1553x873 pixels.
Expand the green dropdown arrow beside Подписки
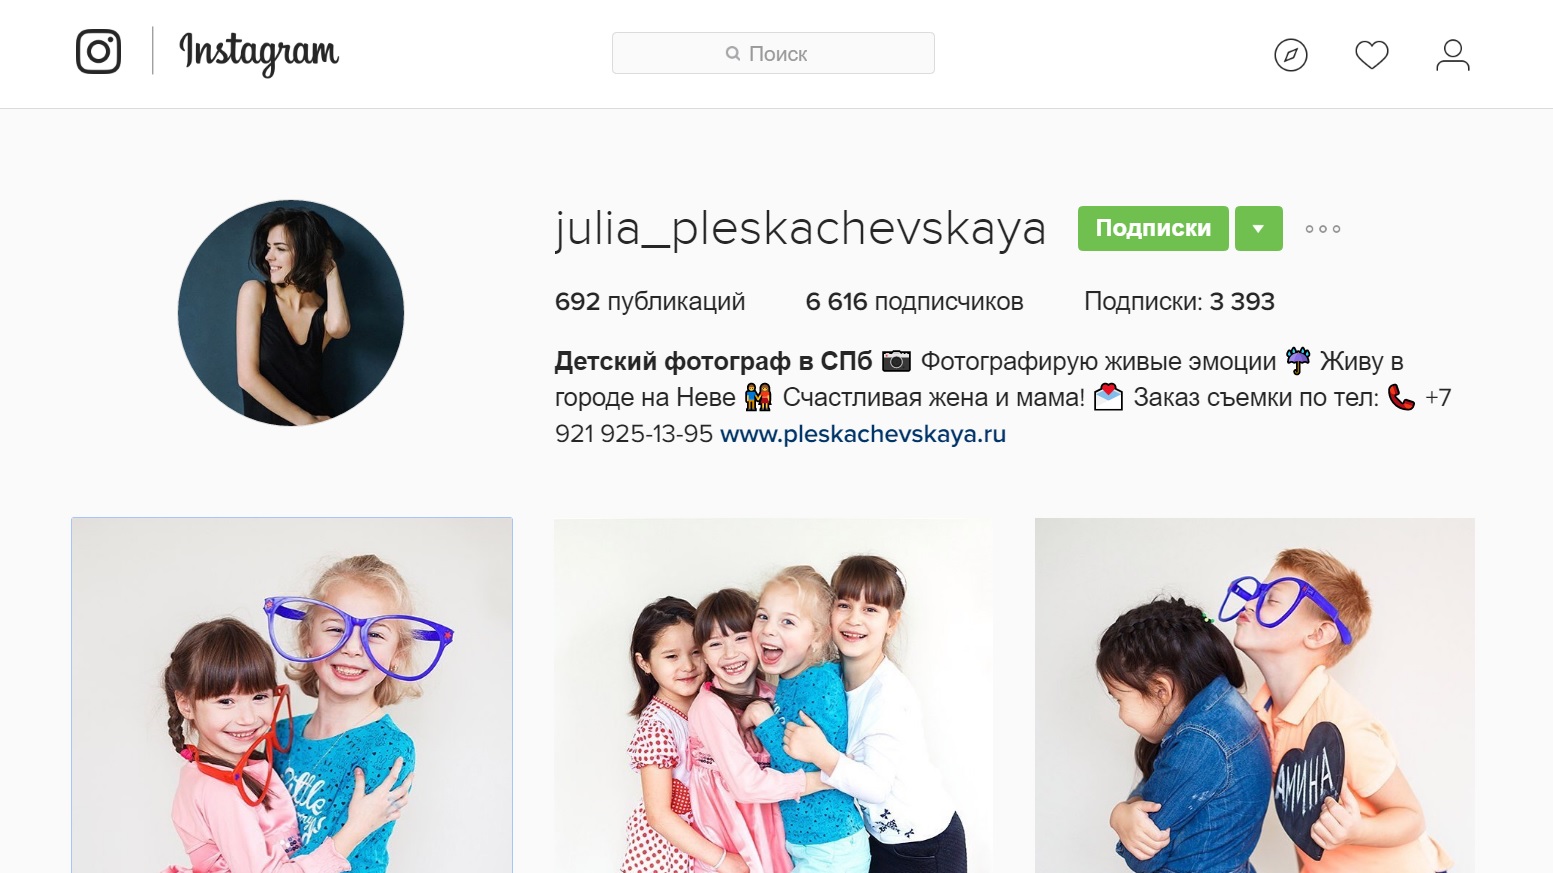[1259, 228]
